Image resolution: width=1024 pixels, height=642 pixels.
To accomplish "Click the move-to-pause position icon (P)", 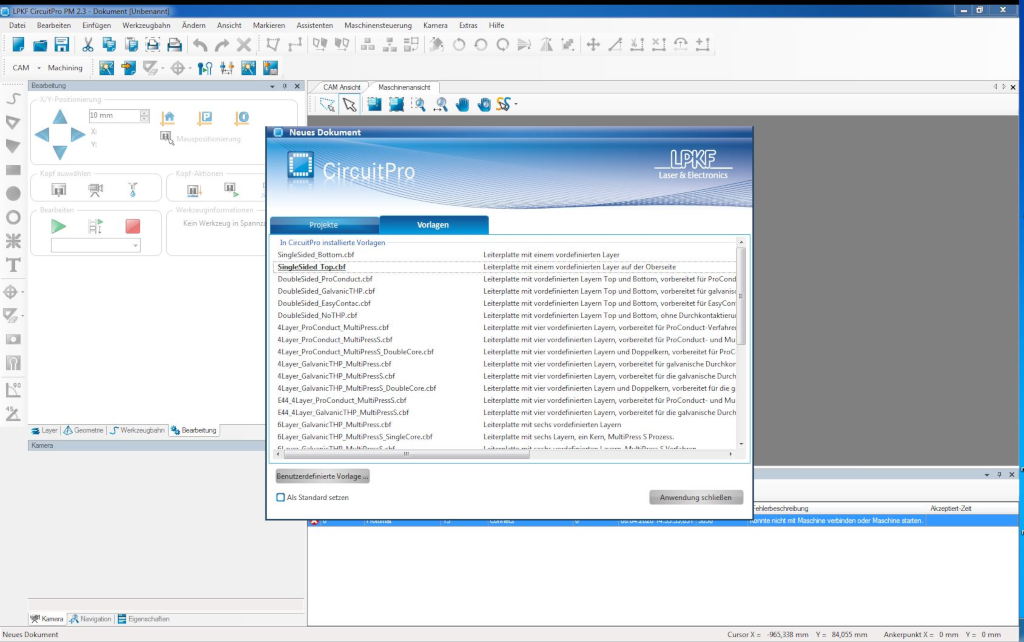I will click(205, 118).
